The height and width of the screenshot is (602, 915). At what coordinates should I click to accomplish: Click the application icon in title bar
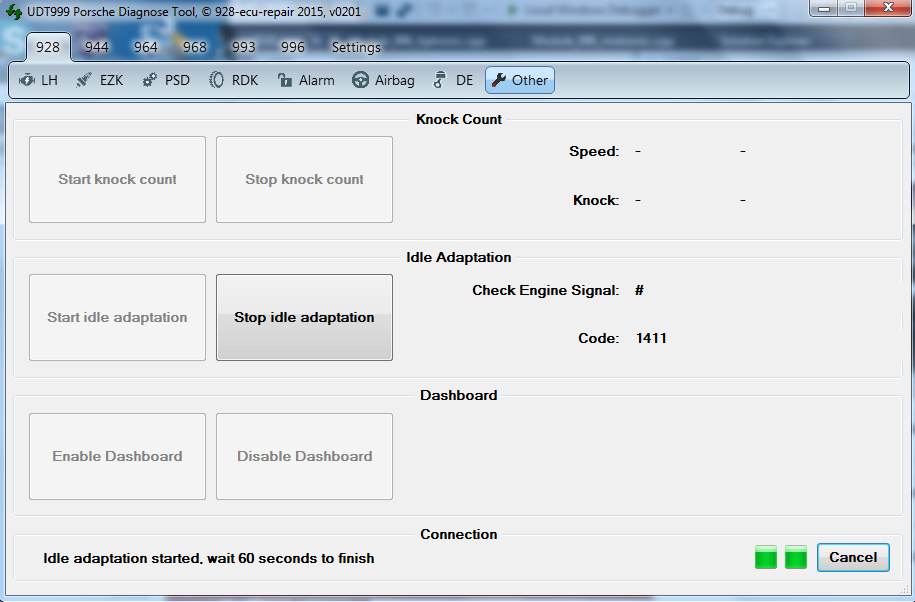click(13, 11)
